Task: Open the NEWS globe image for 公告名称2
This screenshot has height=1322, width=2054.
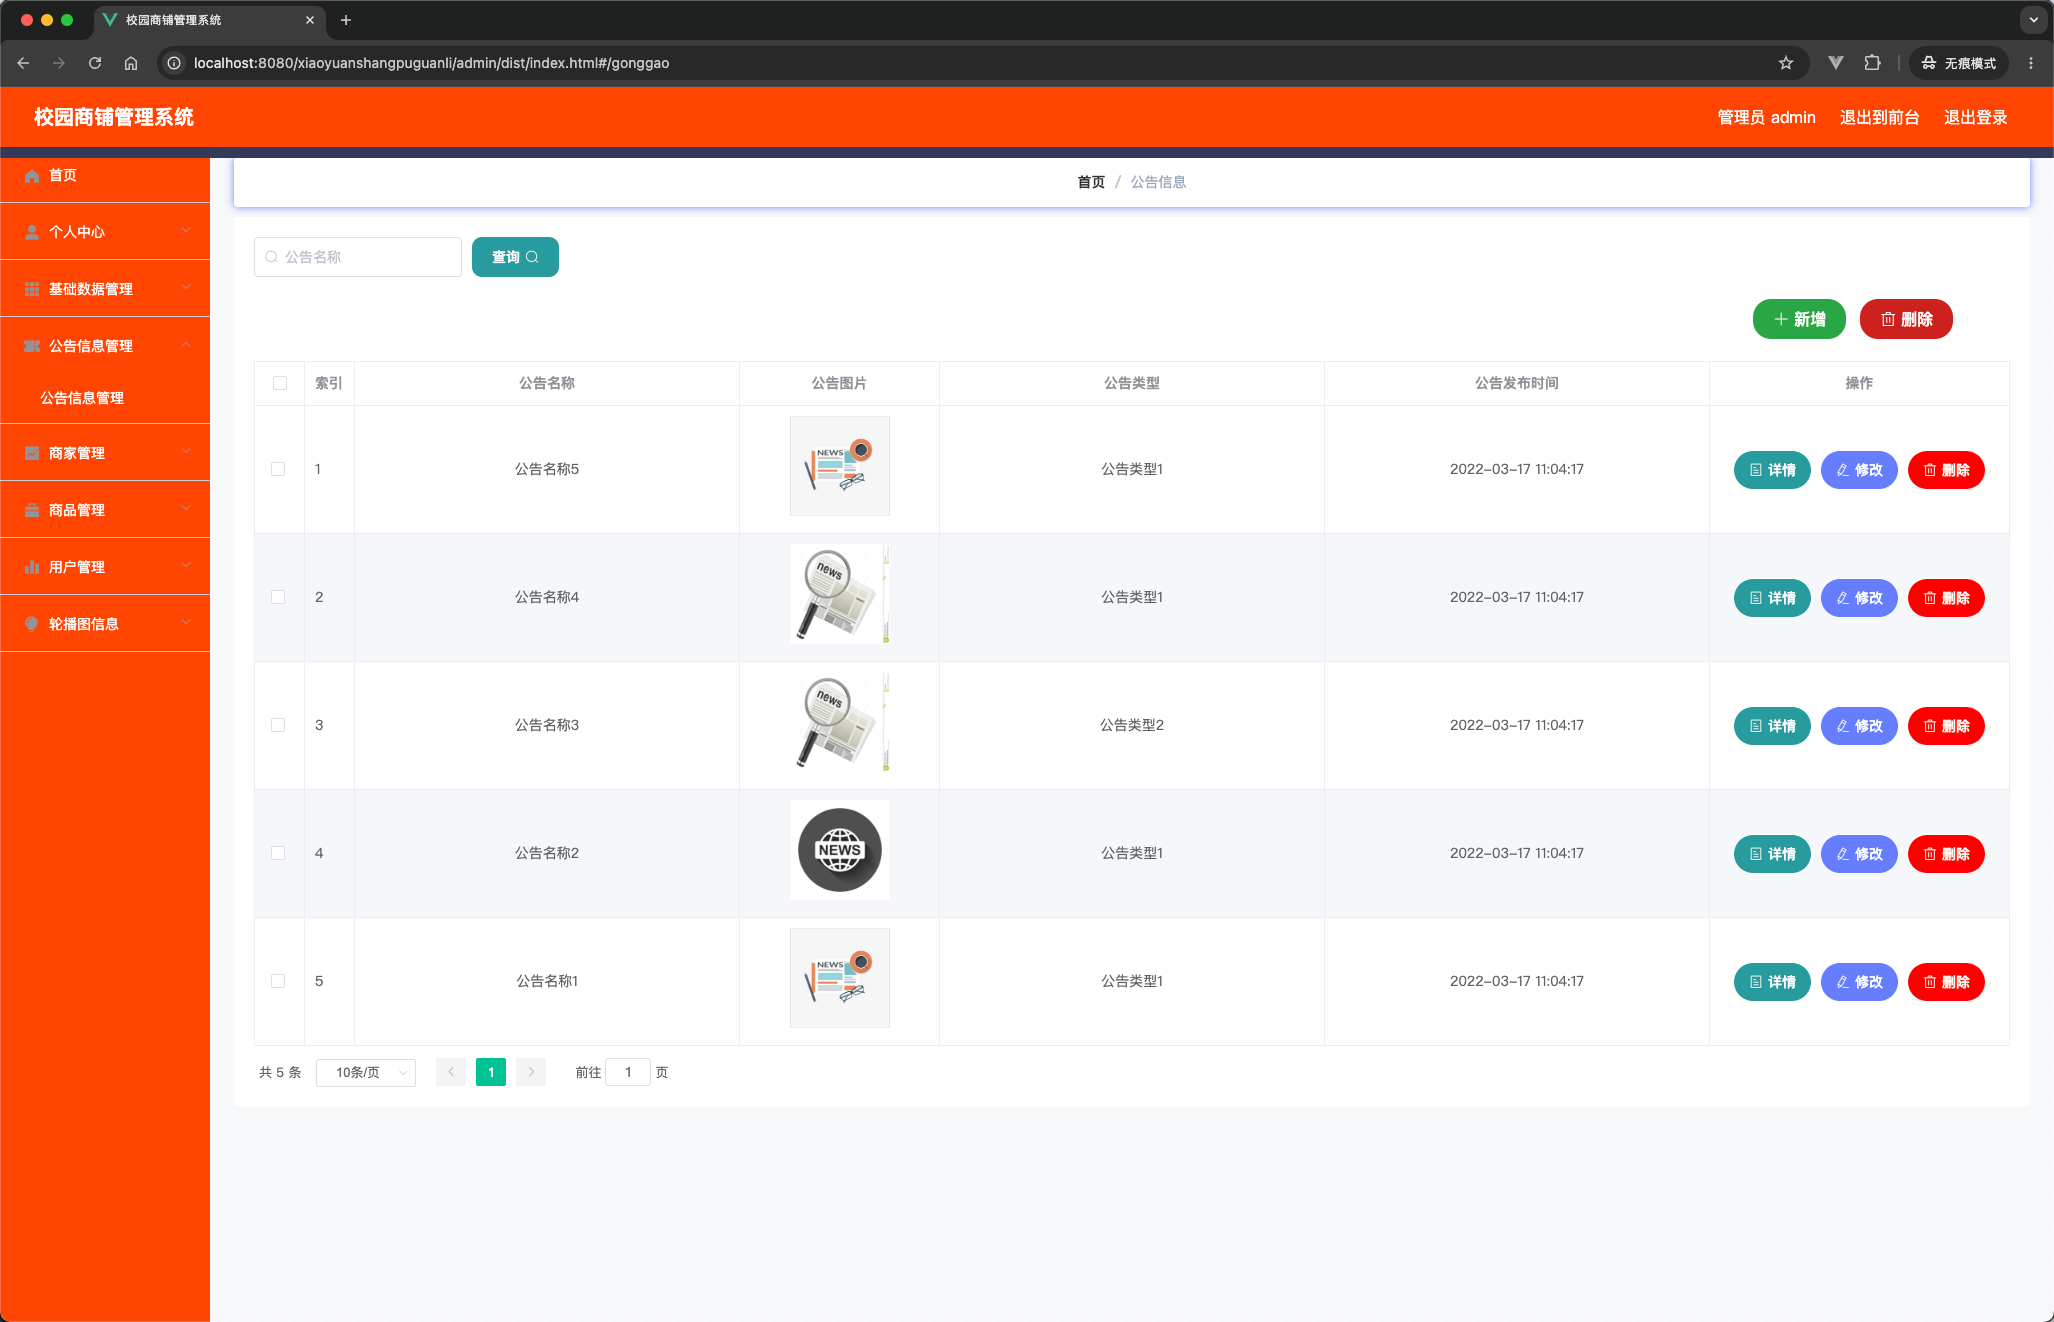Action: pos(840,850)
